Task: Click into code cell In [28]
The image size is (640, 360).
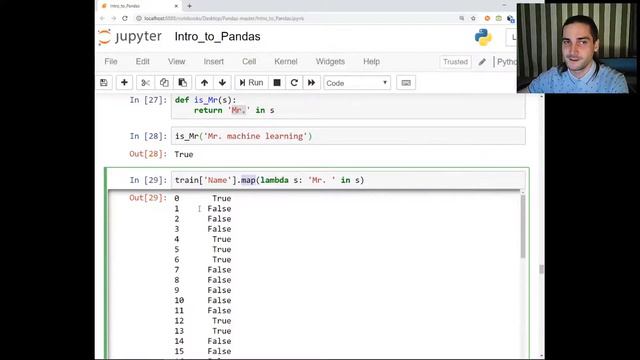Action: coord(348,136)
